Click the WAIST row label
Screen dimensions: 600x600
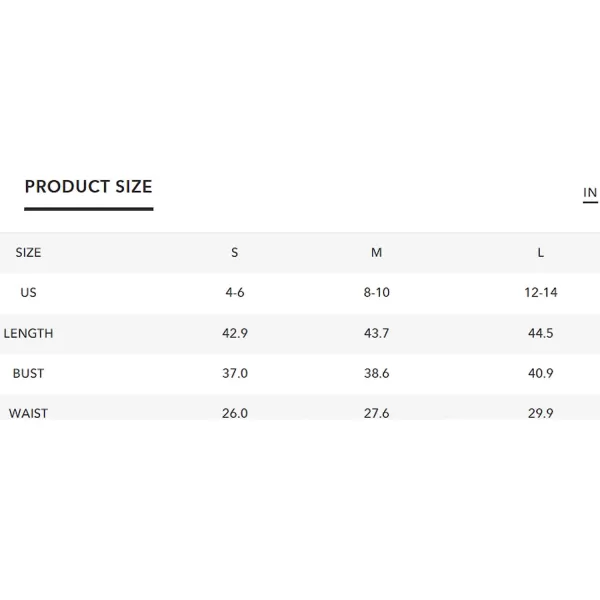28,413
